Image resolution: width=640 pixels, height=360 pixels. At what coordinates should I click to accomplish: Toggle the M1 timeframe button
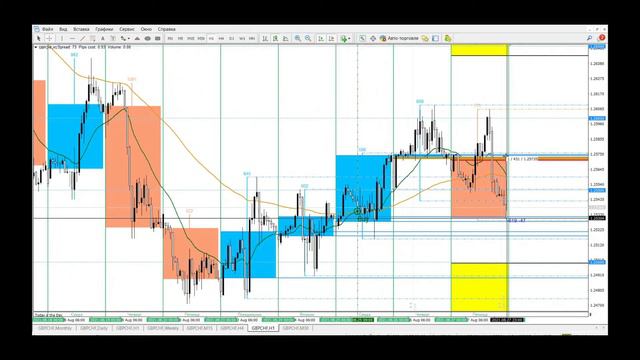point(170,38)
